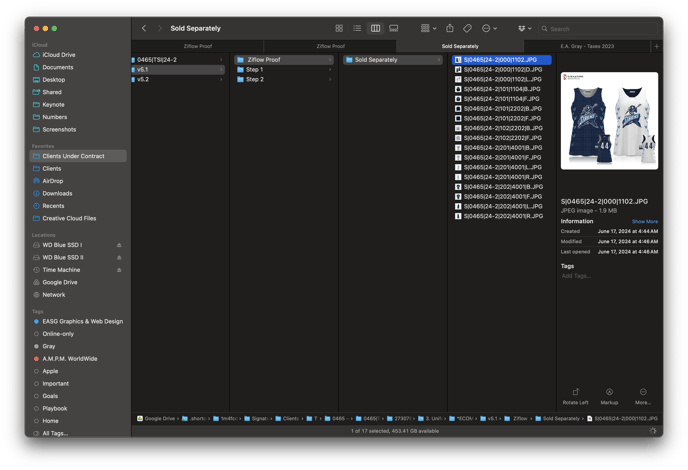Switch to icon grid view
This screenshot has height=470, width=688.
pos(339,29)
